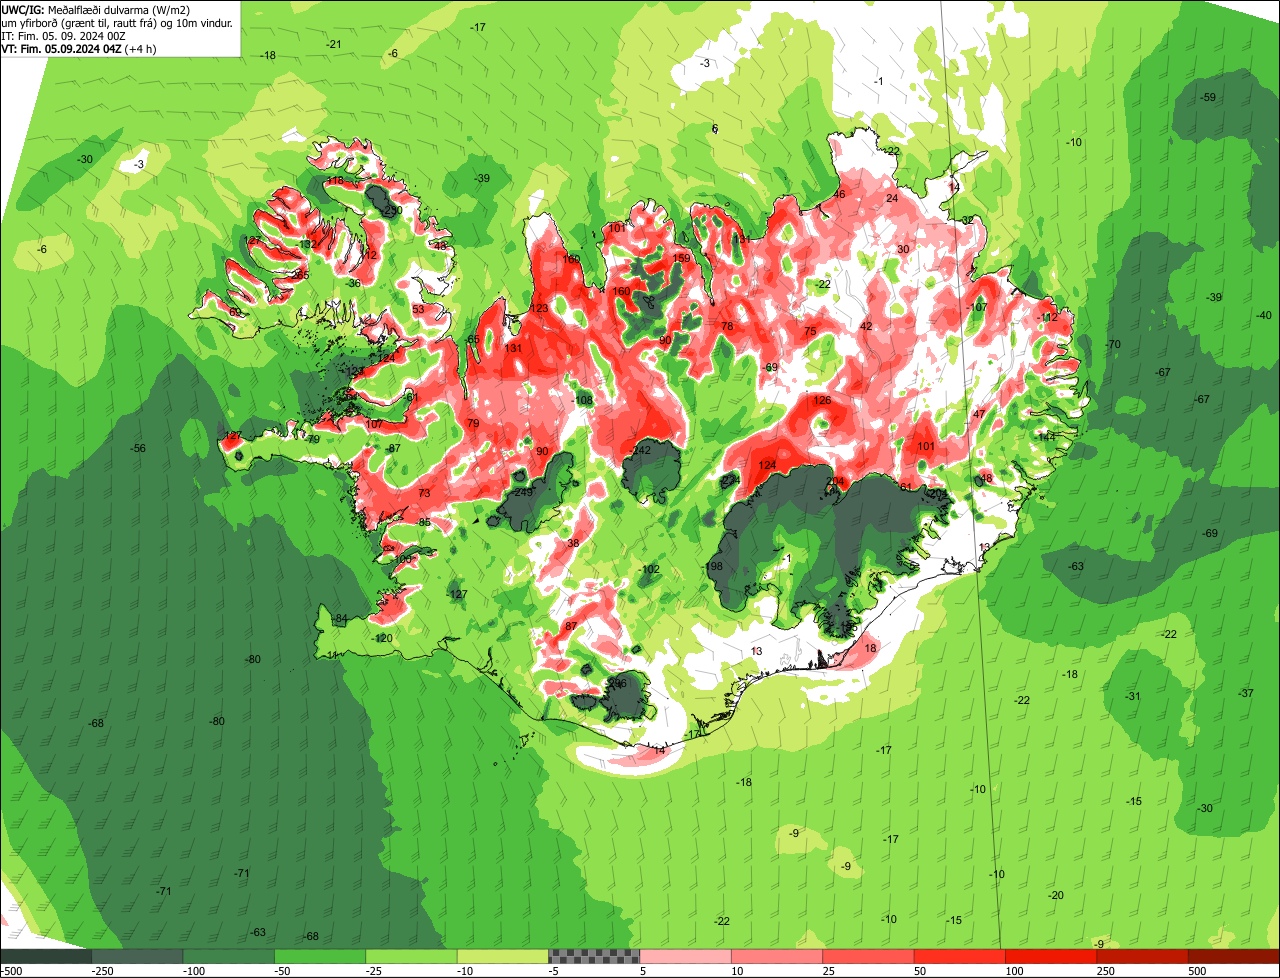1280x978 pixels.
Task: Click the '159' value on the north coast
Action: coord(681,258)
